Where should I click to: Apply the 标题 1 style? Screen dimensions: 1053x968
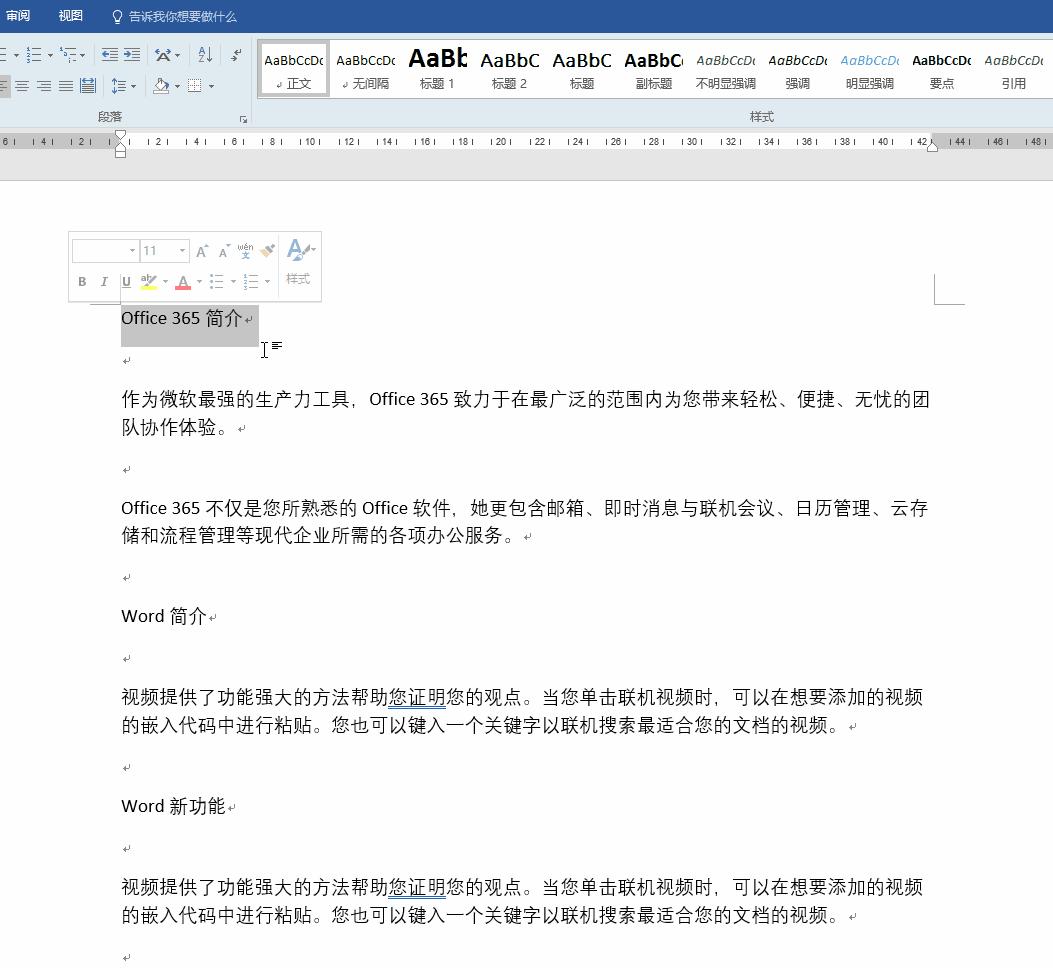point(437,68)
